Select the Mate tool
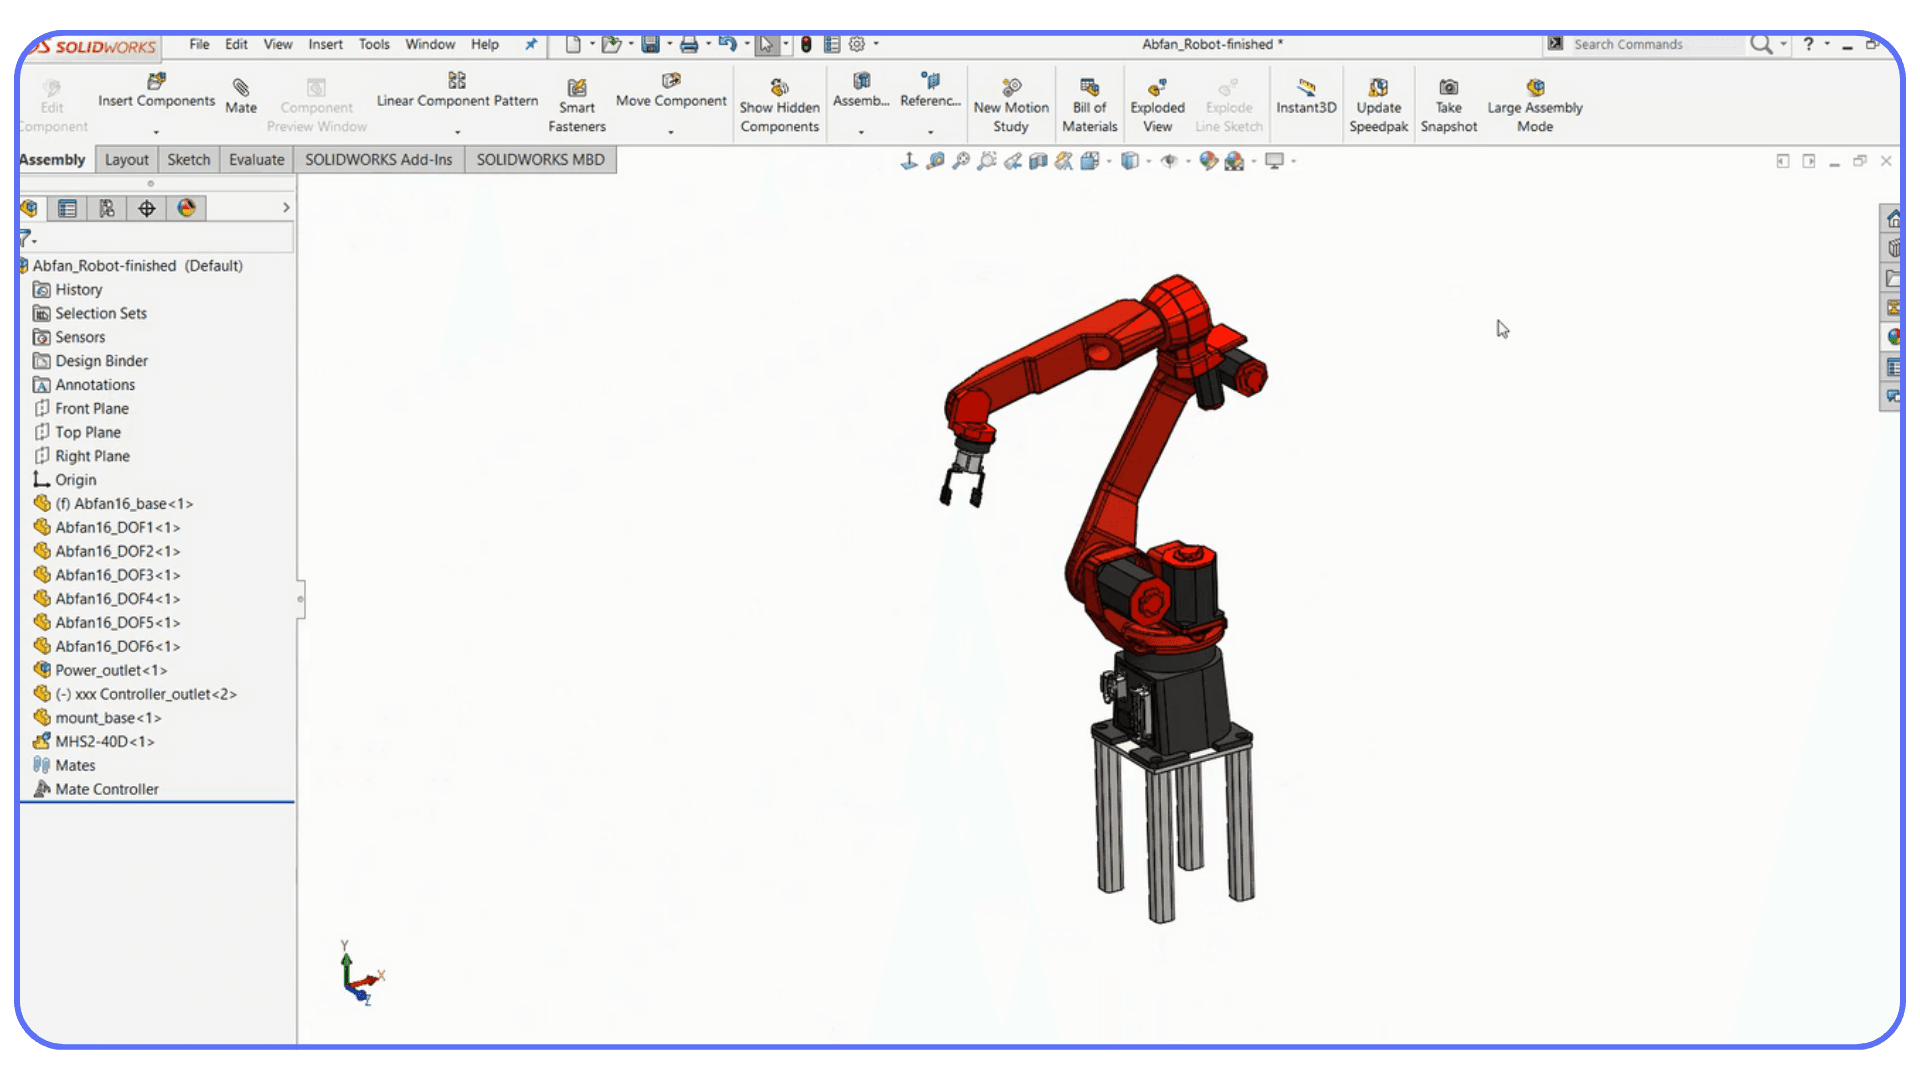 click(240, 95)
